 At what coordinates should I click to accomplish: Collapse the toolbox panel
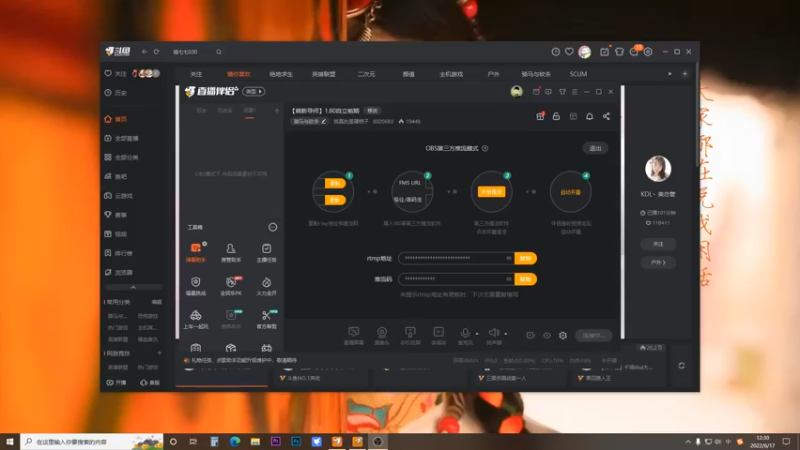click(273, 227)
